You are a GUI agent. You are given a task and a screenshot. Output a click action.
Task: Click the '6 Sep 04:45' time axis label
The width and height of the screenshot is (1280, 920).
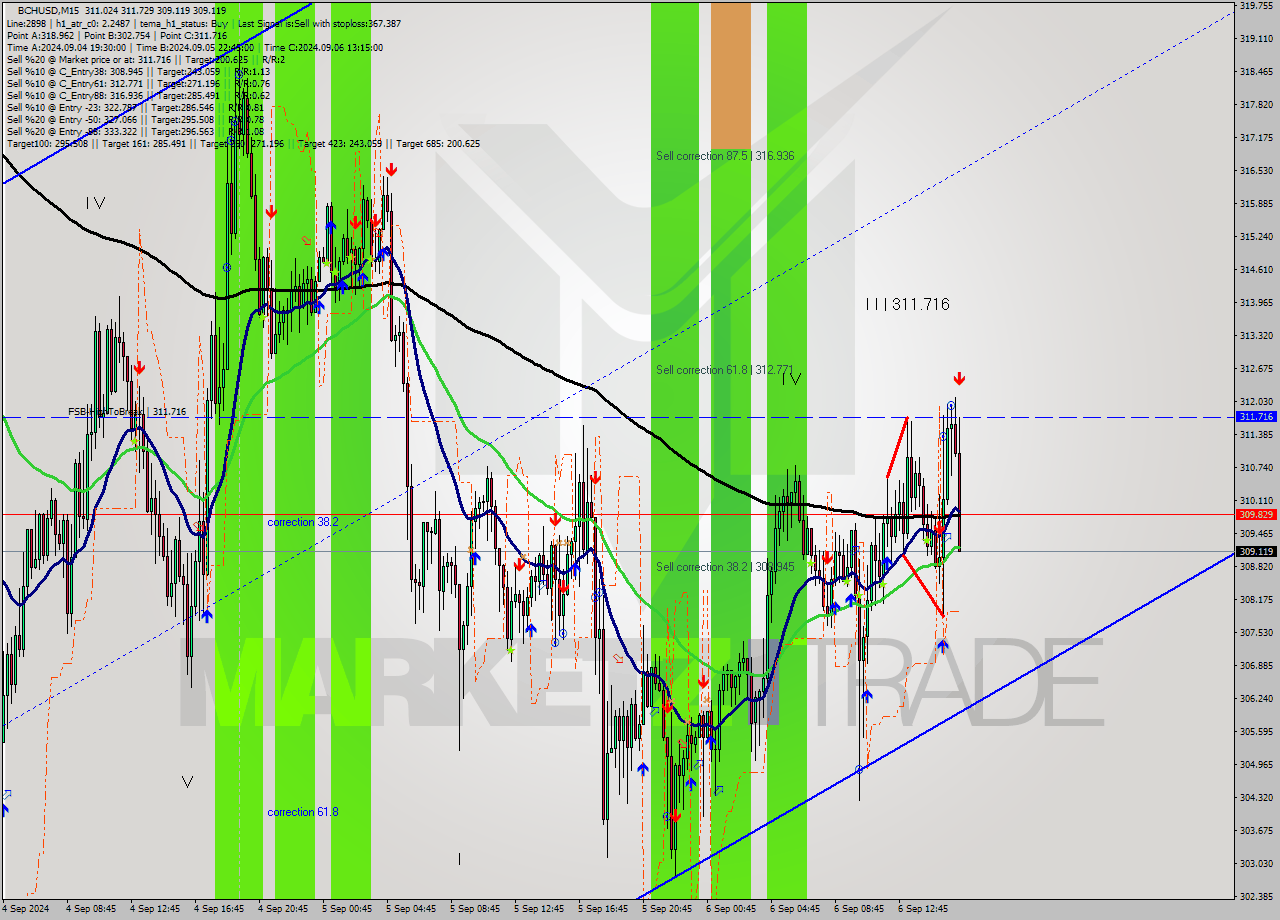(x=795, y=909)
